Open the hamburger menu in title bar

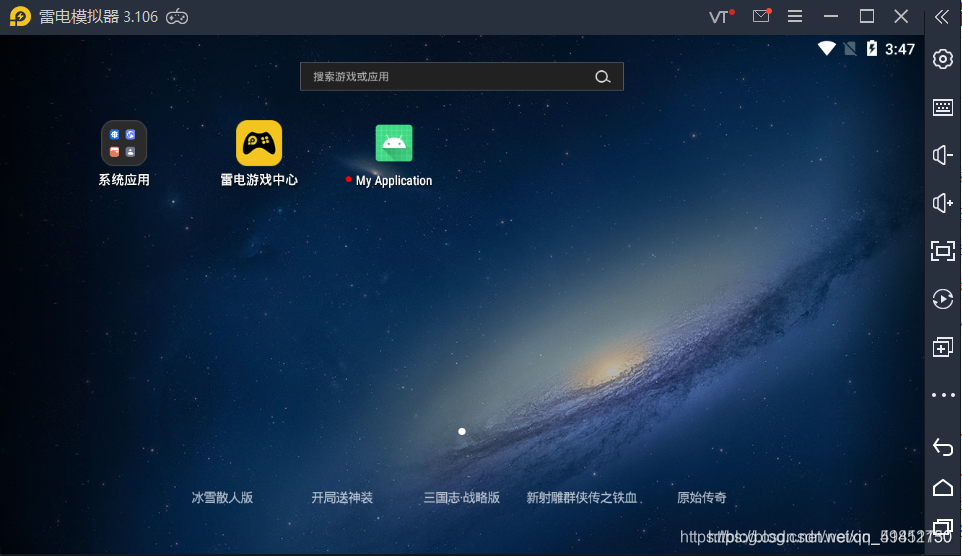(x=795, y=17)
